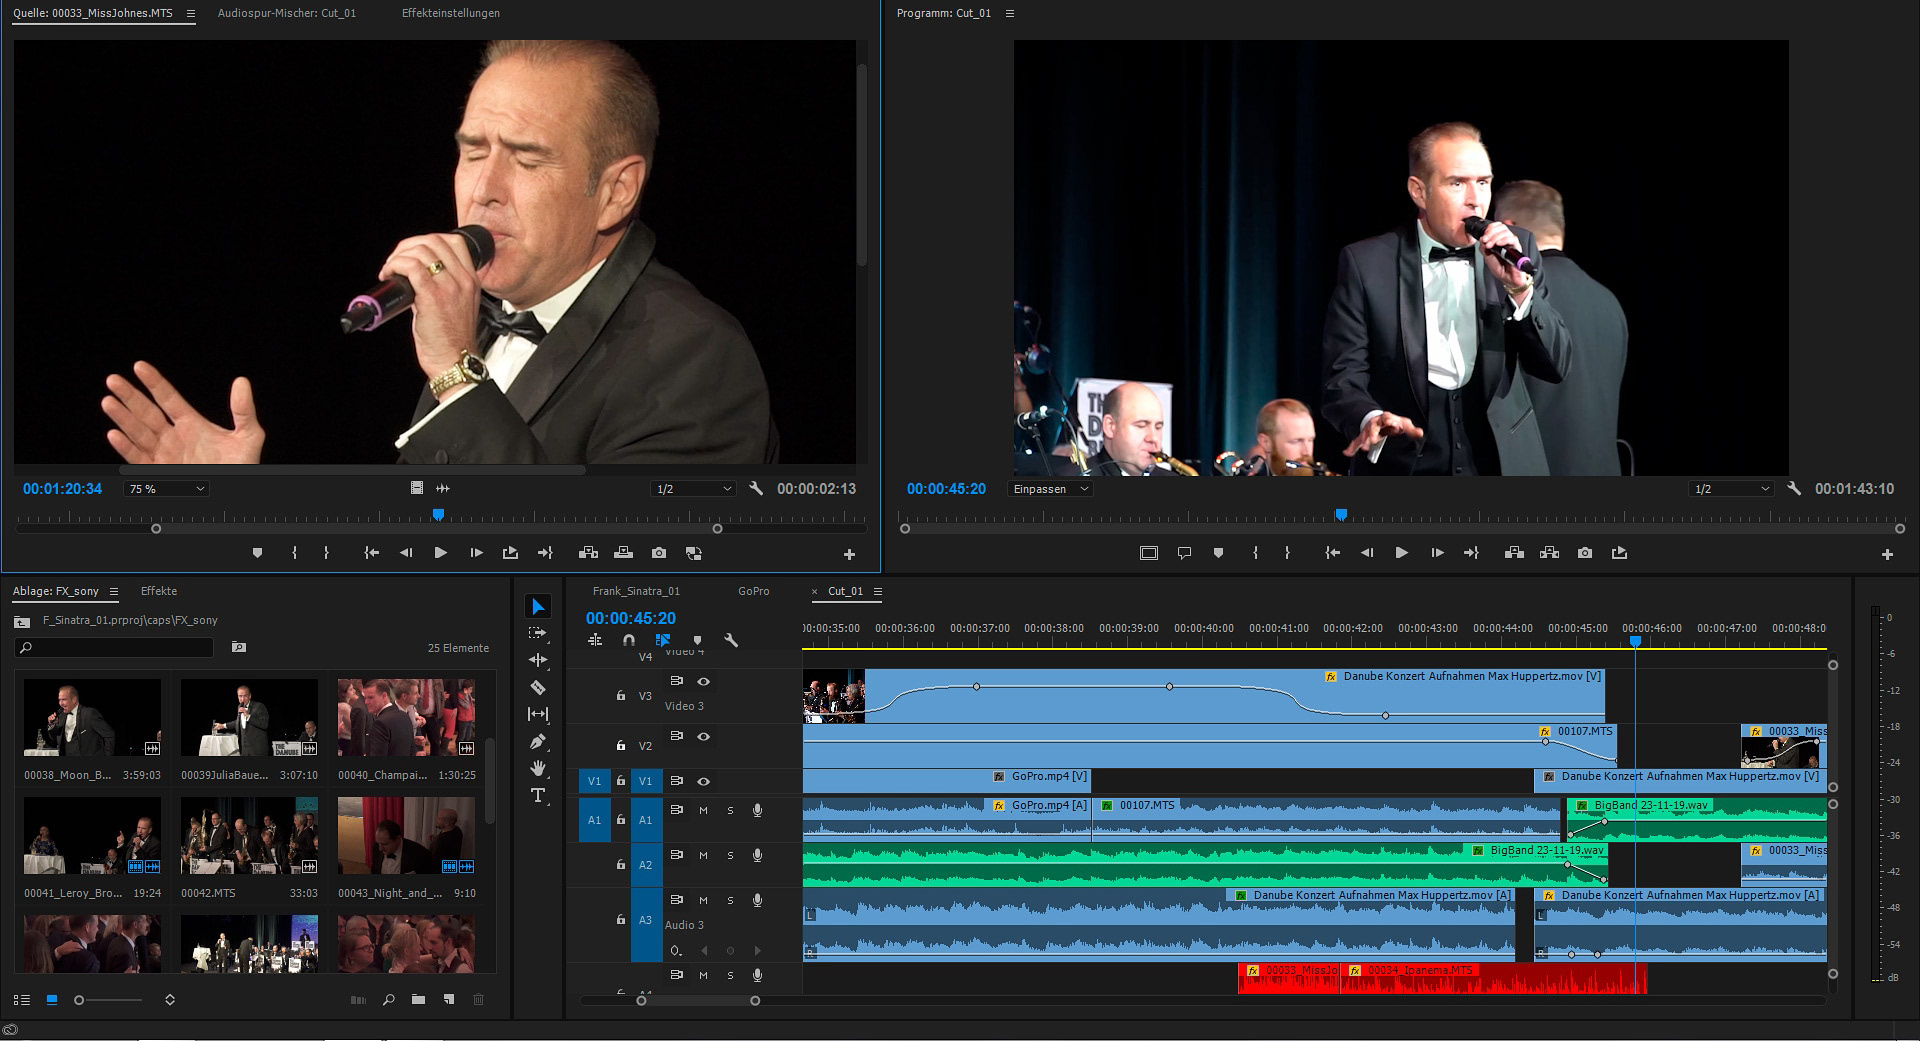Screen dimensions: 1920x1041
Task: Play the sequence in the Program monitor
Action: [x=1401, y=553]
